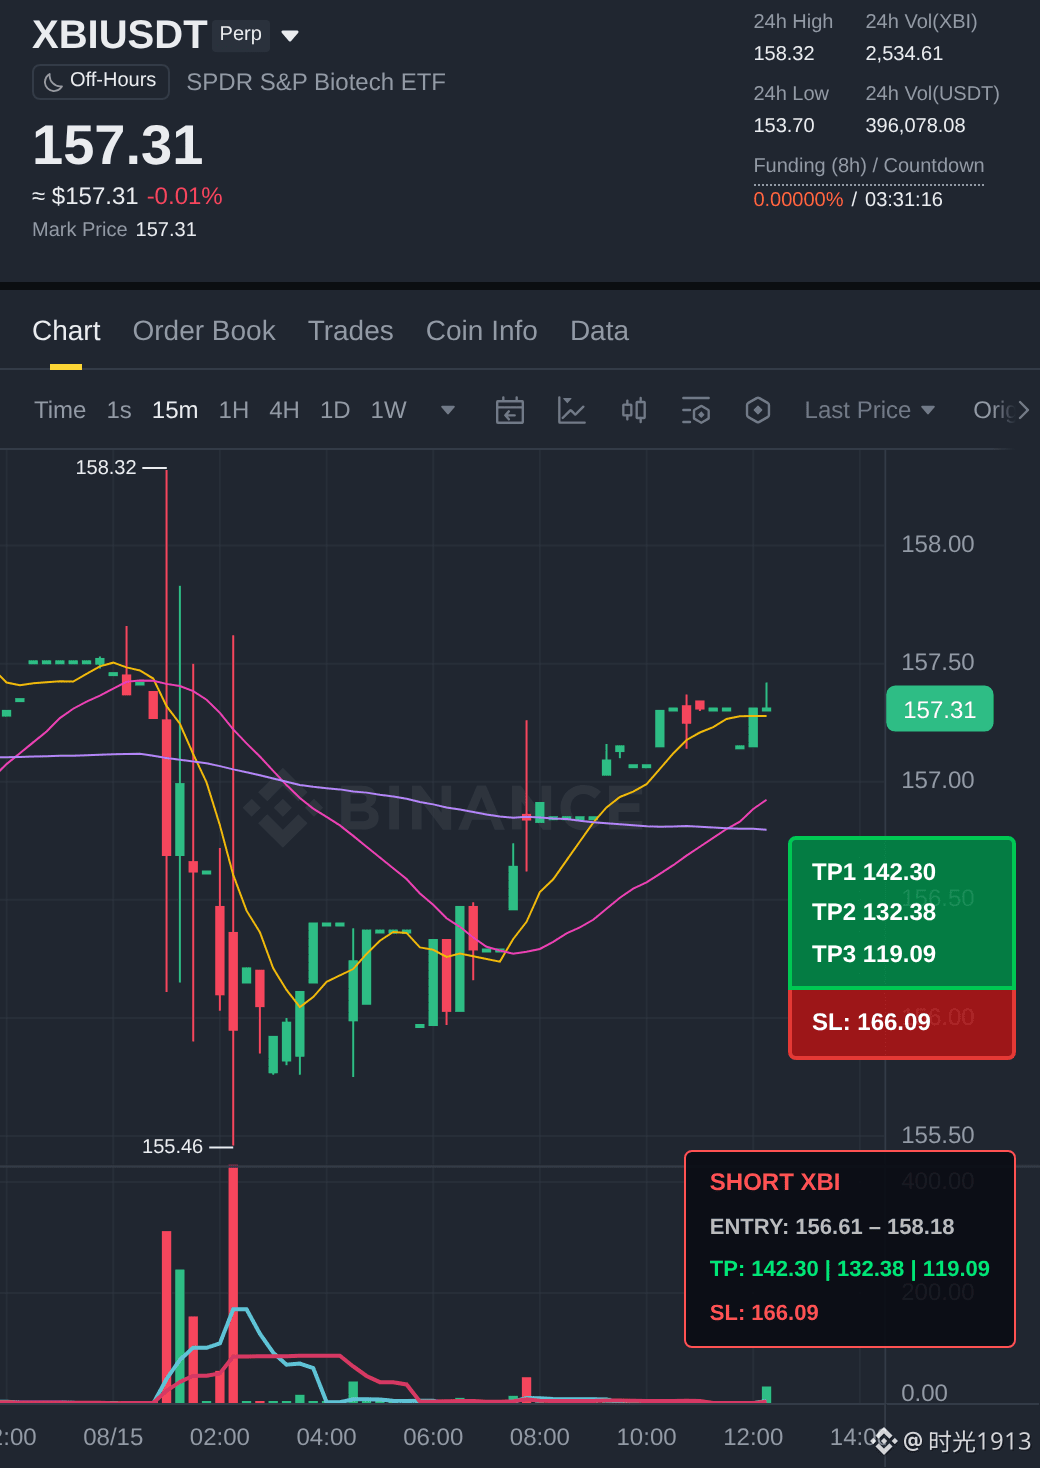Open the Order Book tab

[204, 331]
